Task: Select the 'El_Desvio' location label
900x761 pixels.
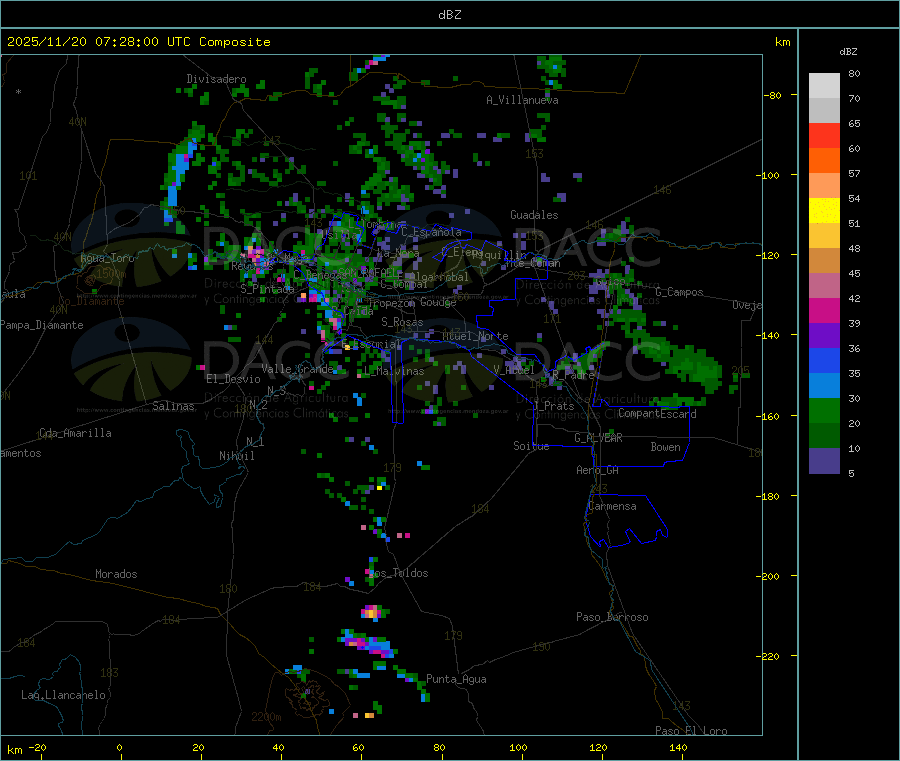Action: [x=233, y=379]
